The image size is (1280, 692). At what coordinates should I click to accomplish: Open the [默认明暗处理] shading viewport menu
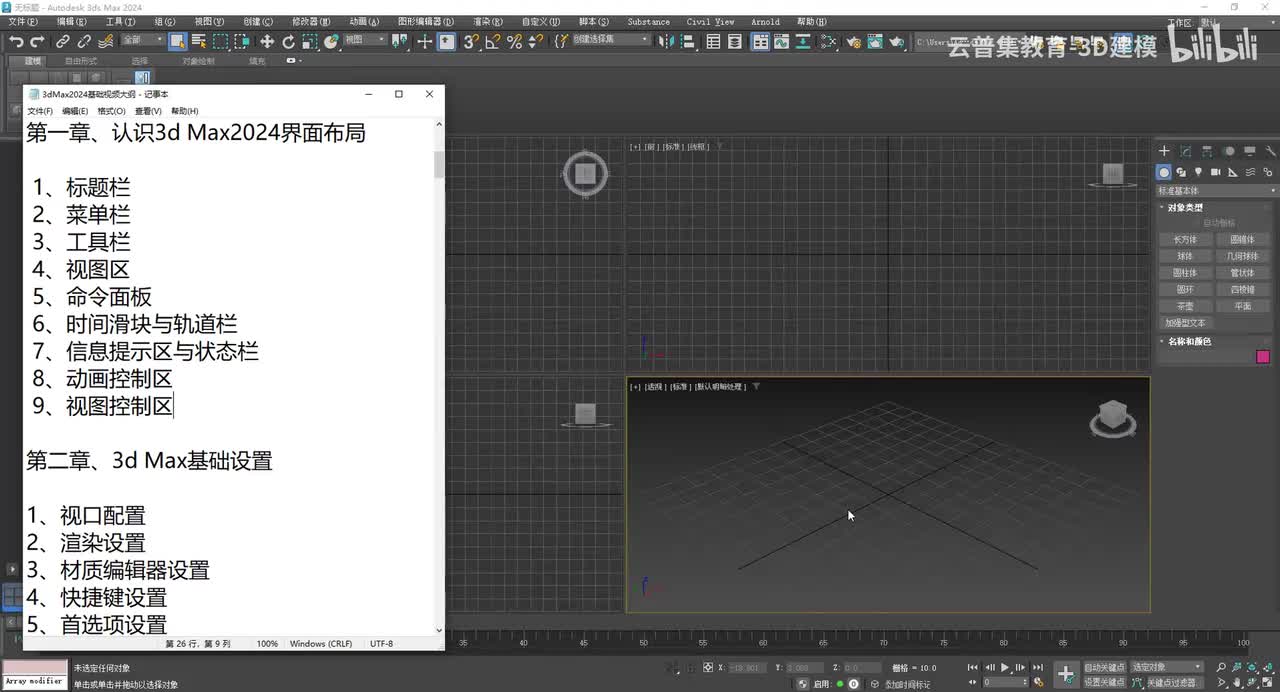coord(721,387)
